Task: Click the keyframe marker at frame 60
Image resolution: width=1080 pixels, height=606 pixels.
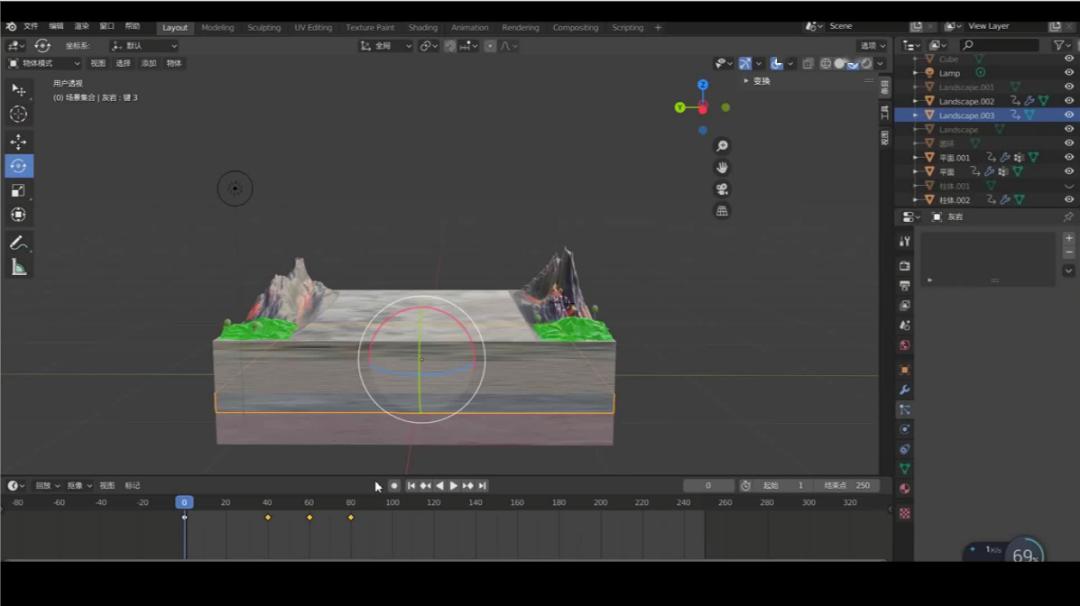Action: point(309,517)
